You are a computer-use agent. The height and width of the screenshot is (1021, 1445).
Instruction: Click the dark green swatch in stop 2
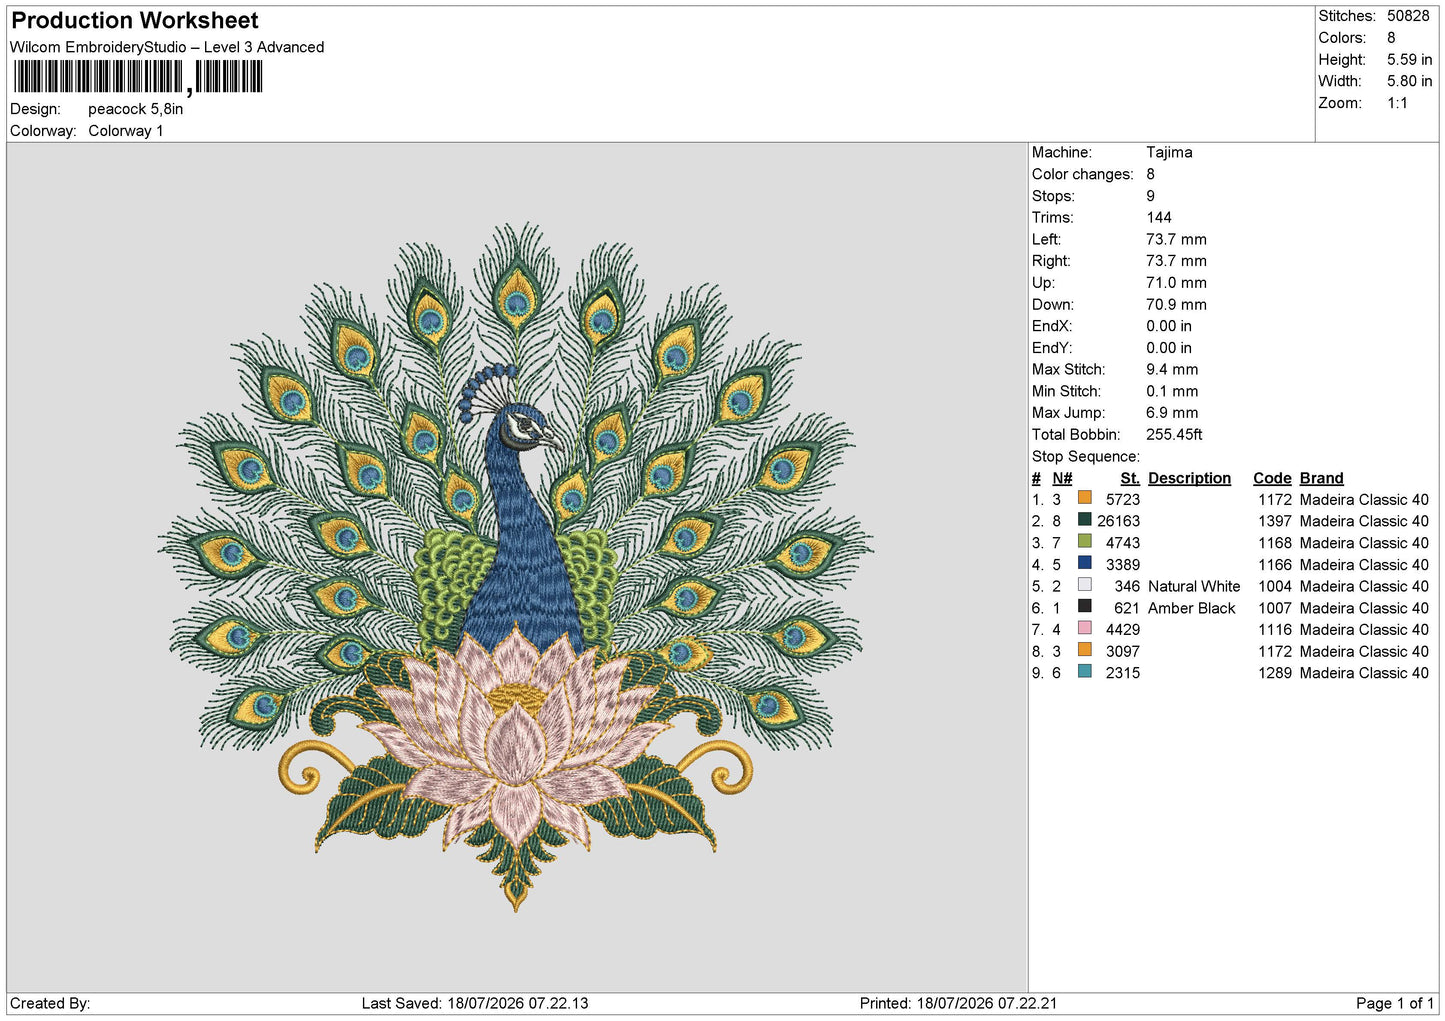tap(1085, 520)
